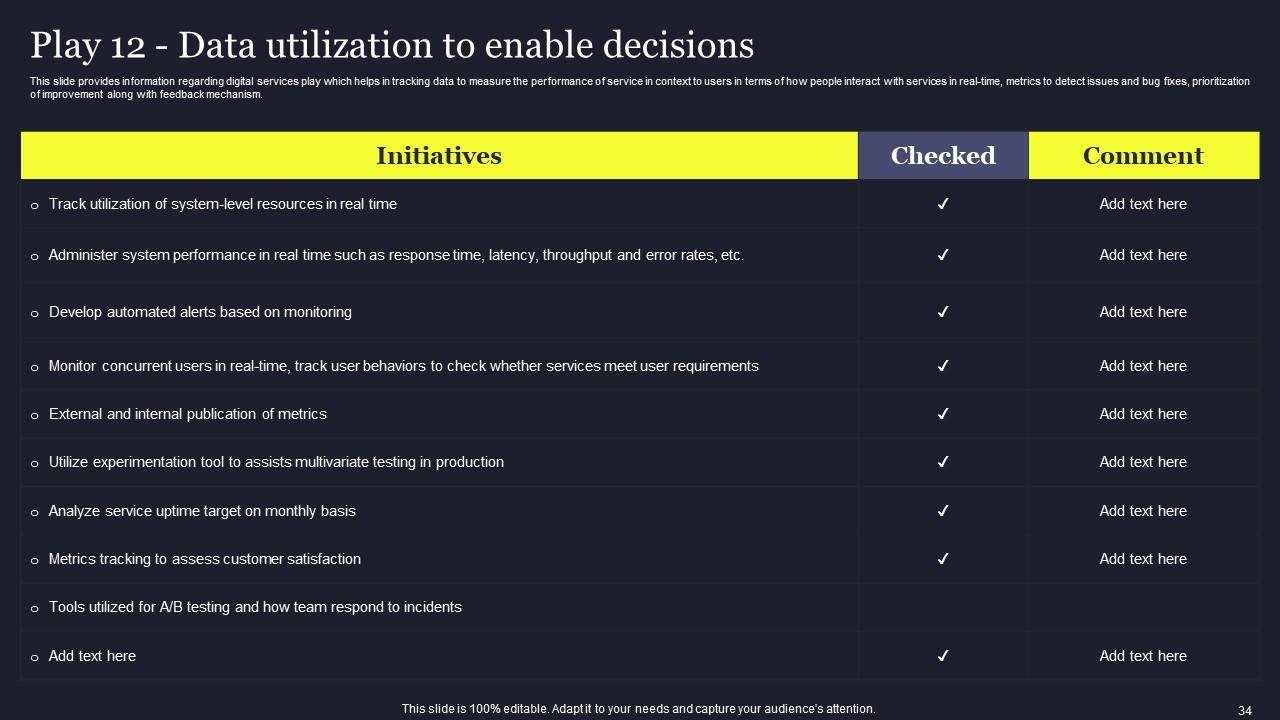Screen dimensions: 1280x720
Task: Click slide number 34
Action: 1244,710
